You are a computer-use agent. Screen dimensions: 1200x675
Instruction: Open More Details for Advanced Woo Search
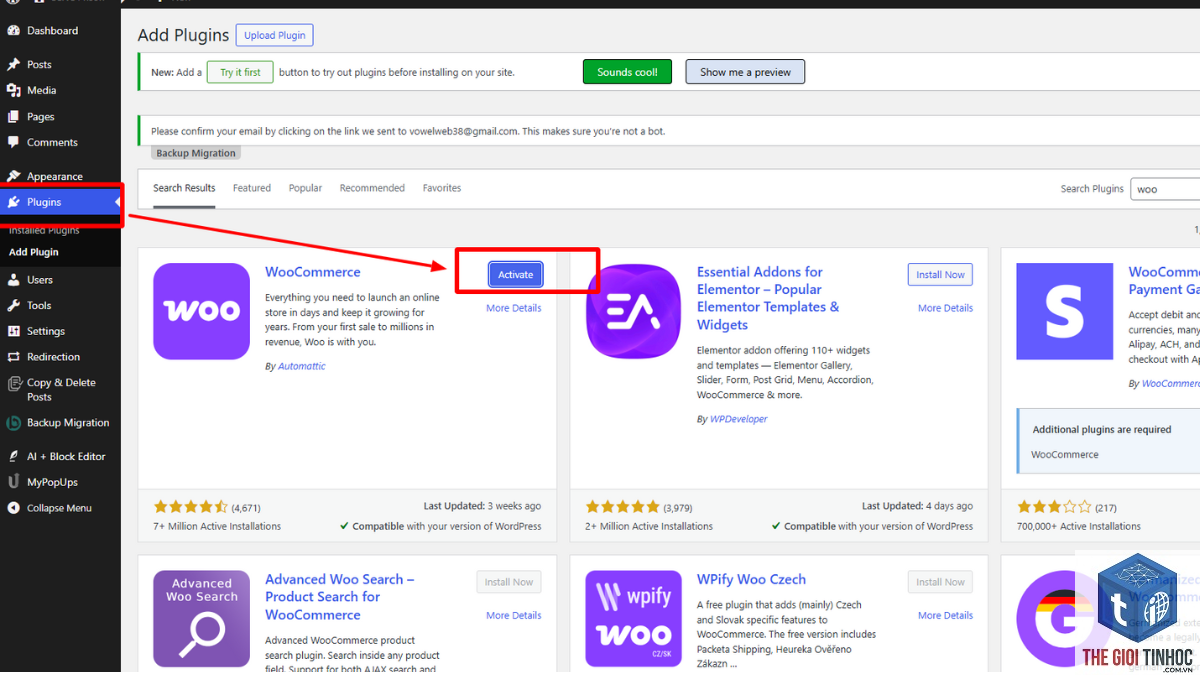(514, 615)
